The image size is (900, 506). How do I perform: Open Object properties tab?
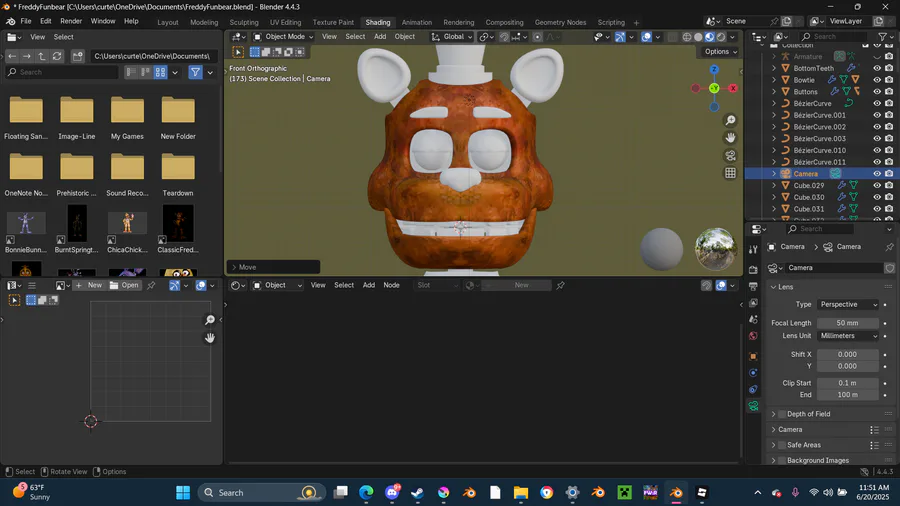tap(753, 356)
